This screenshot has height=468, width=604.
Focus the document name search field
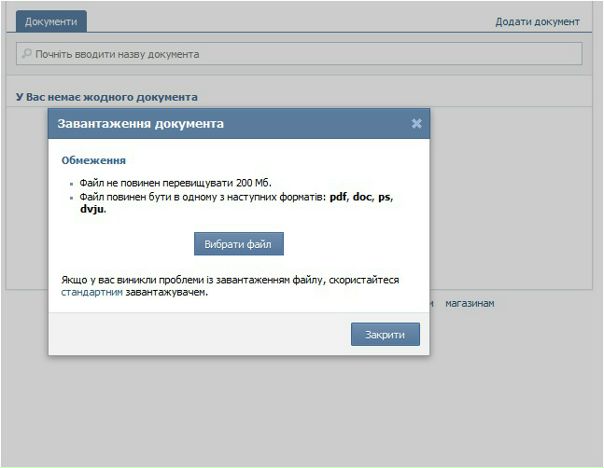pyautogui.click(x=300, y=54)
